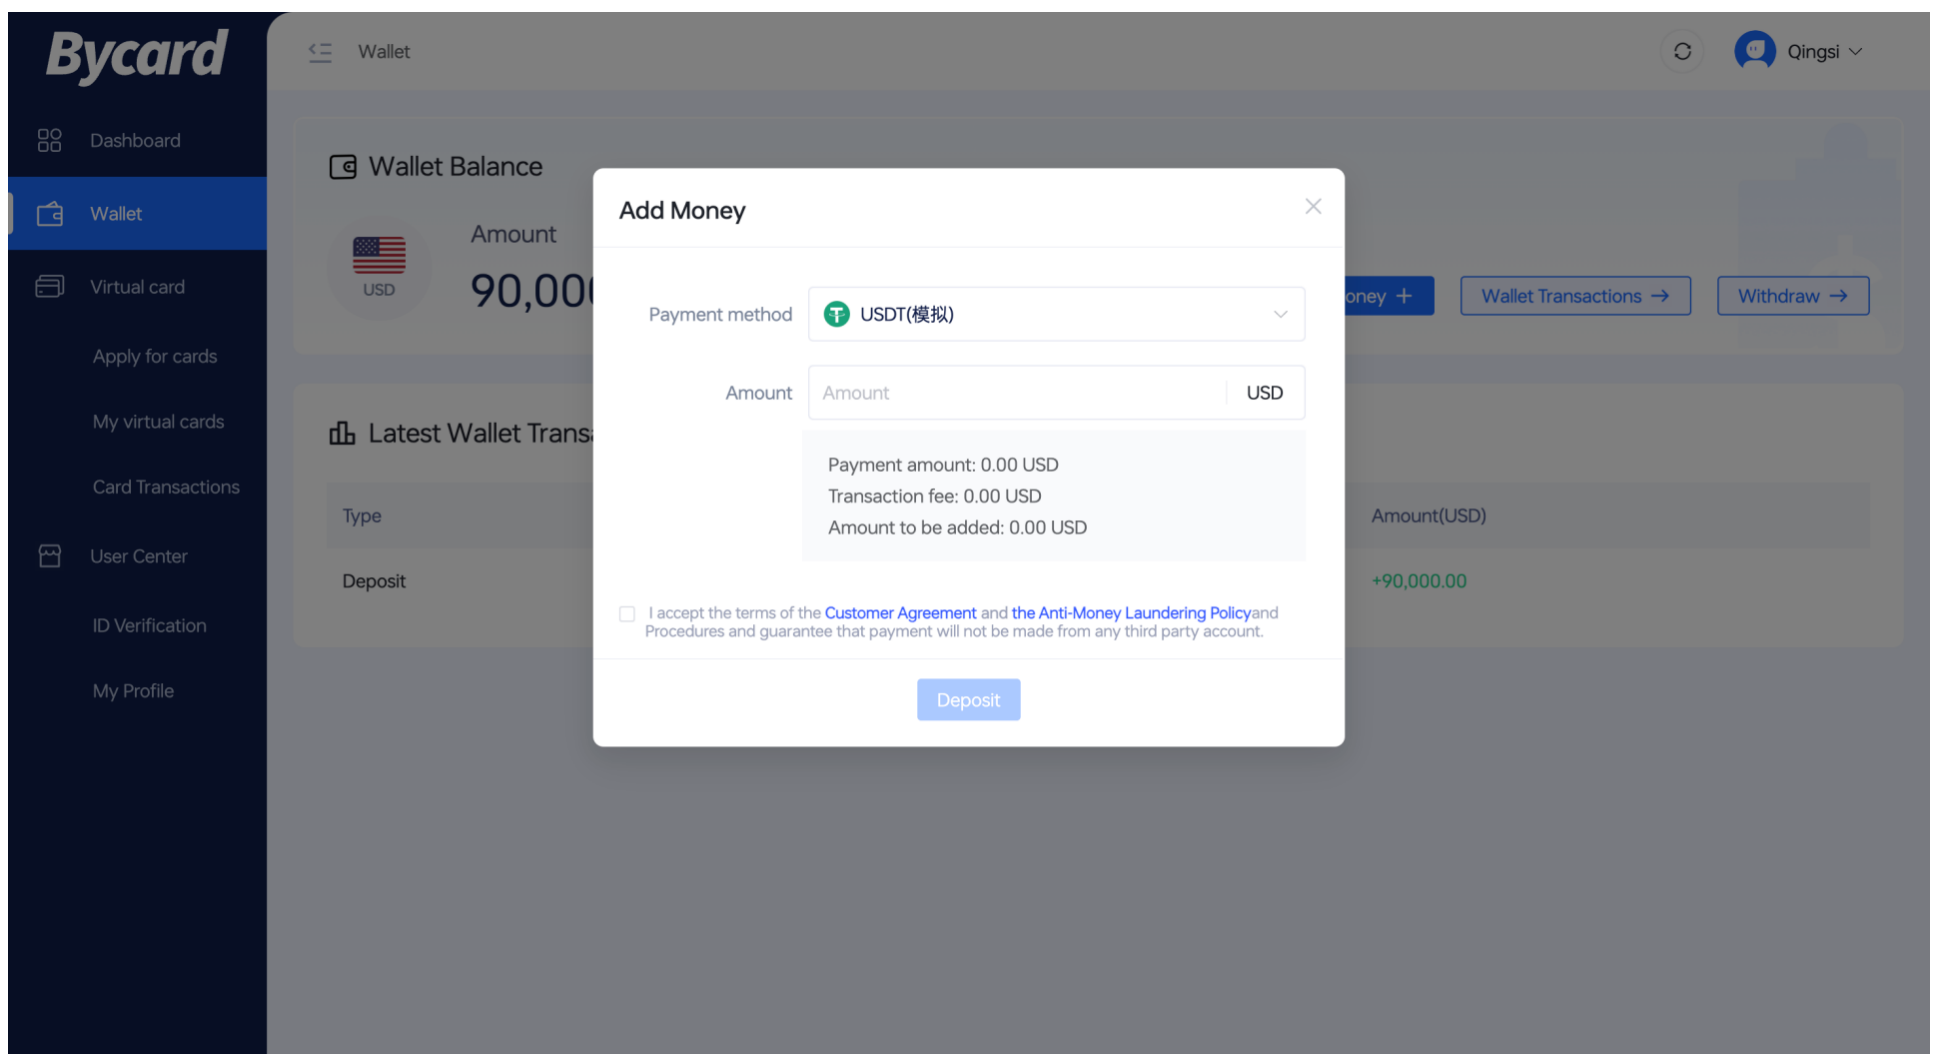
Task: Open Apply for cards menu item
Action: [155, 356]
